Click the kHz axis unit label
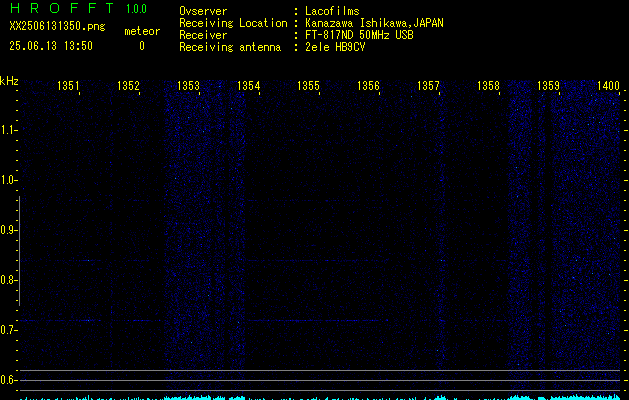Viewport: 629px width, 400px height. 9,81
